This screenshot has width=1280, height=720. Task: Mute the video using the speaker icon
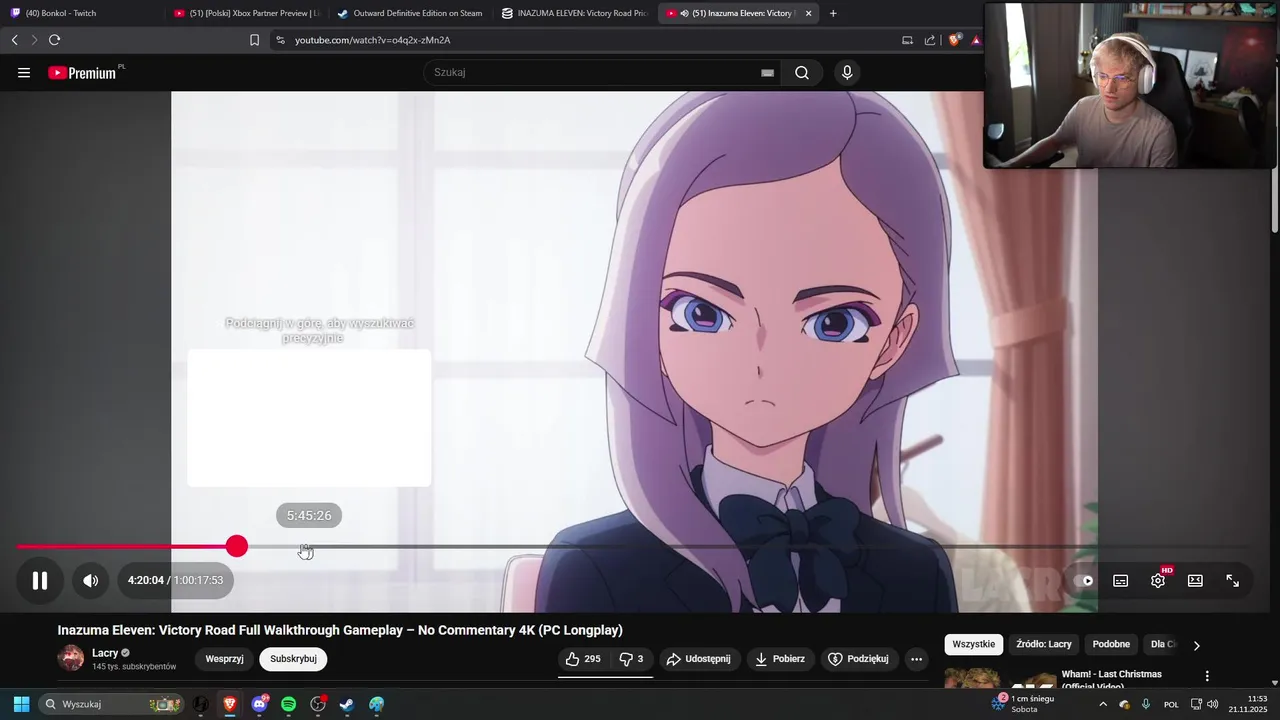[91, 580]
